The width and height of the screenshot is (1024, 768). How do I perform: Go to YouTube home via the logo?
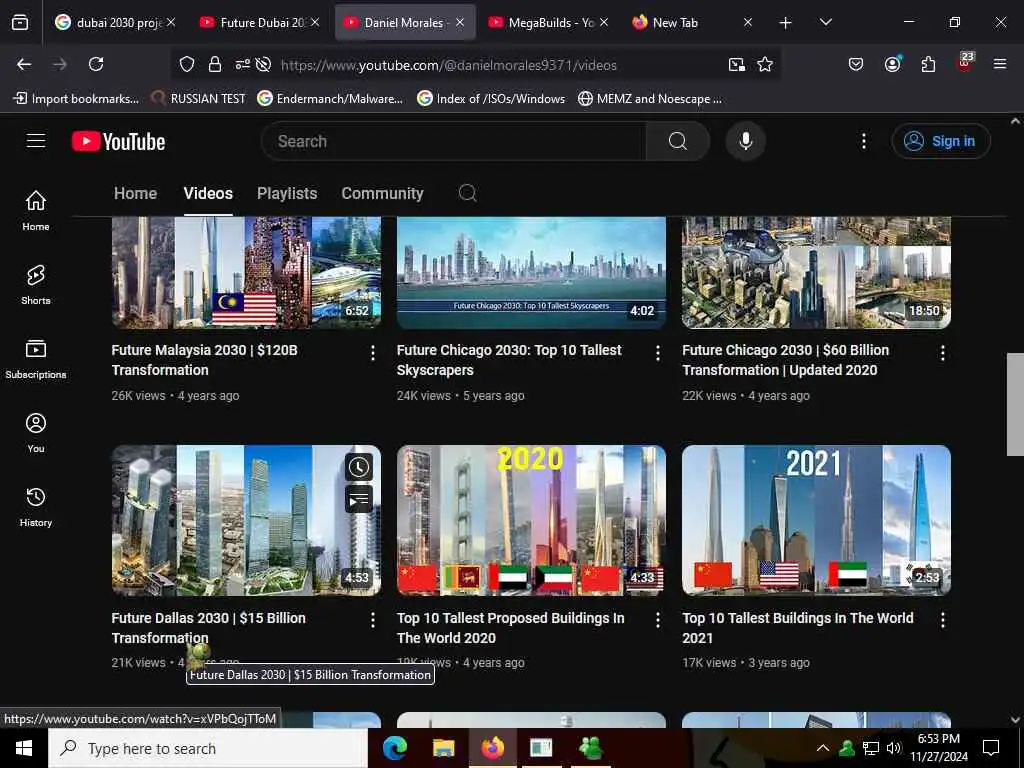(x=119, y=141)
